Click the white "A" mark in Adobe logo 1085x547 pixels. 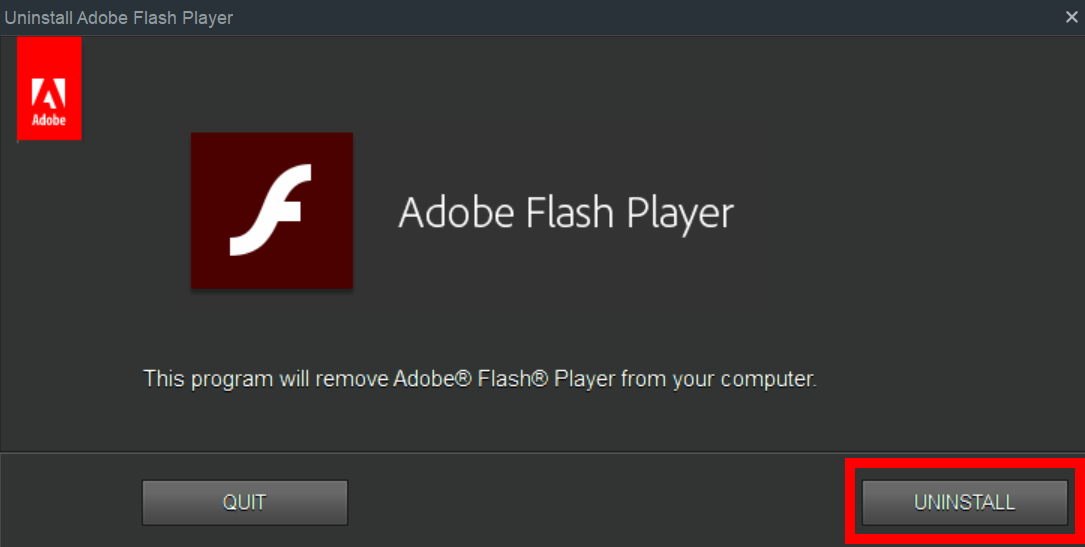coord(49,93)
